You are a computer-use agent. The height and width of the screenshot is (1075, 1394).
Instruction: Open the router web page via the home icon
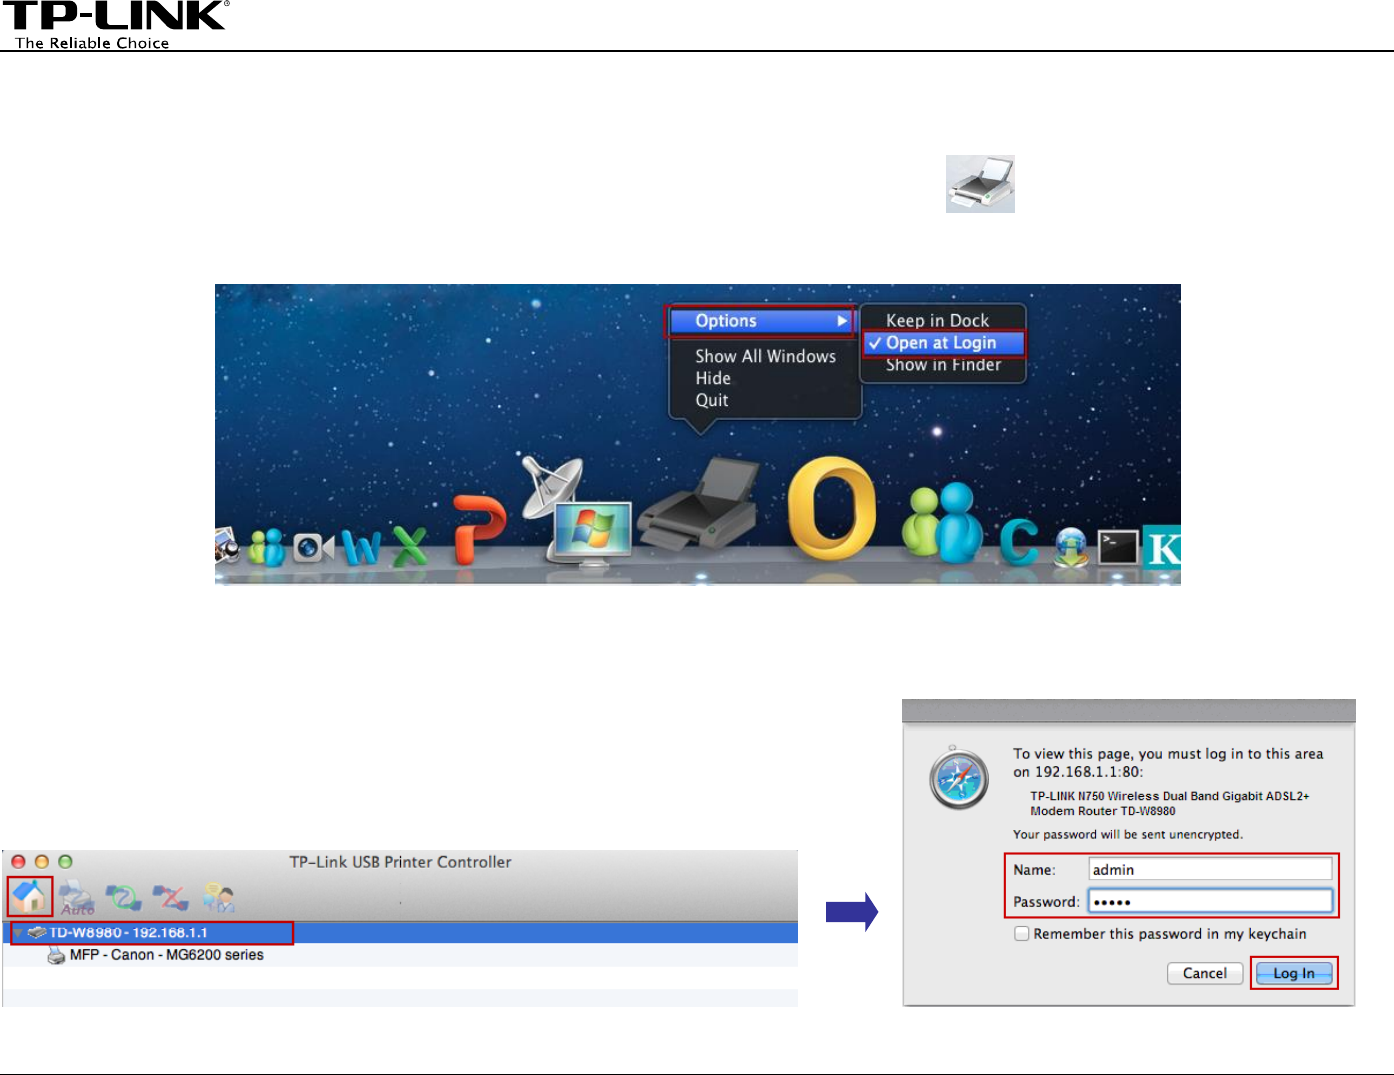pos(30,895)
